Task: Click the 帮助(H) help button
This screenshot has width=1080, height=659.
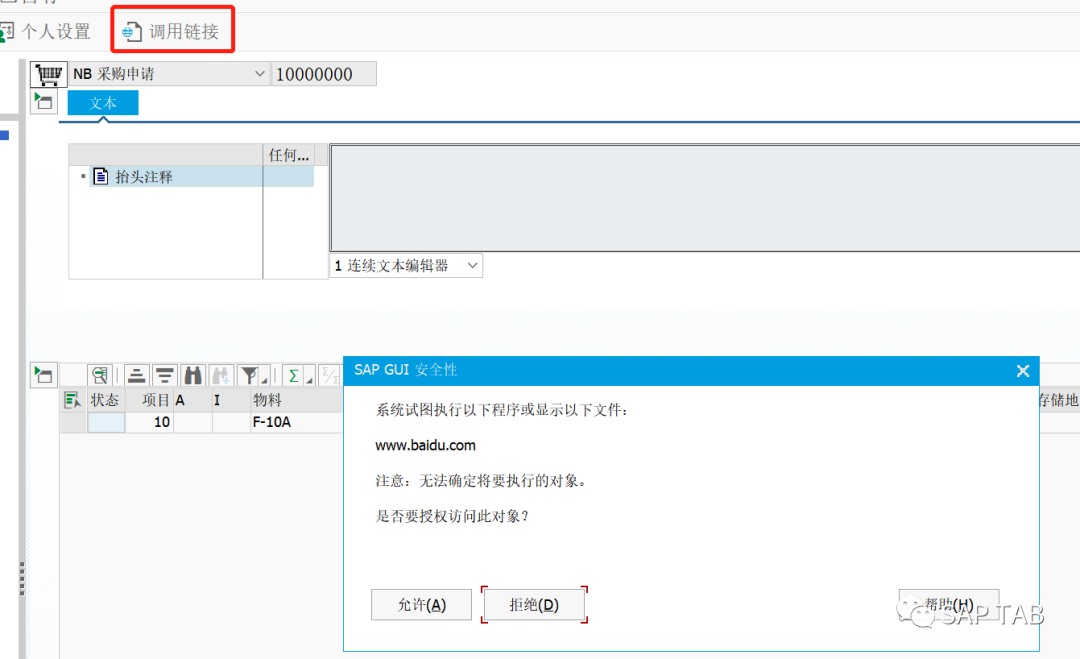Action: pos(948,605)
